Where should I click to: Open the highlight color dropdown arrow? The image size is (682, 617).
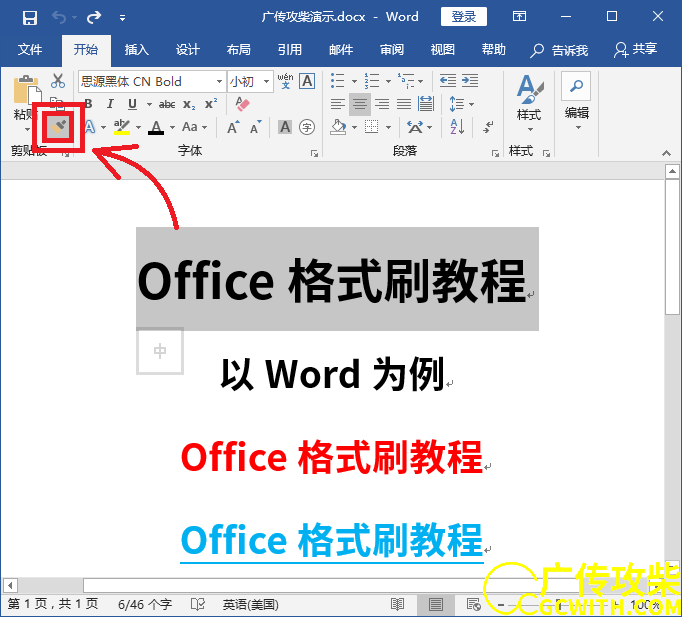click(x=138, y=127)
